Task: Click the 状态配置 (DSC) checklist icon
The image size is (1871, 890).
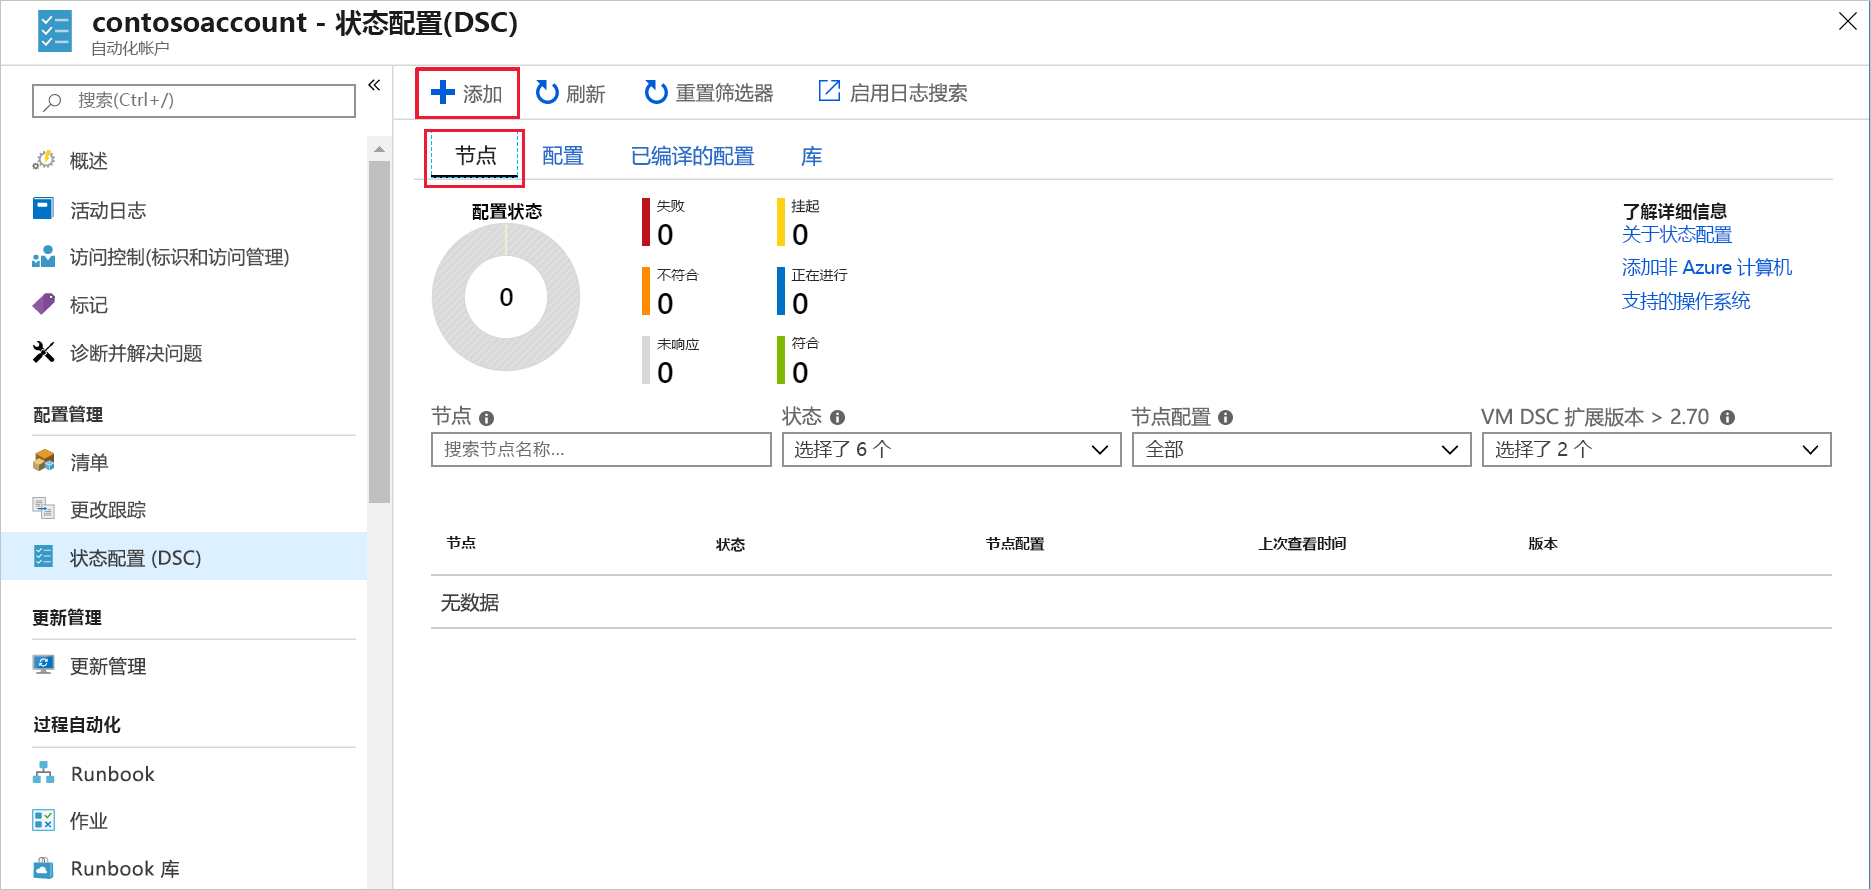Action: 44,556
